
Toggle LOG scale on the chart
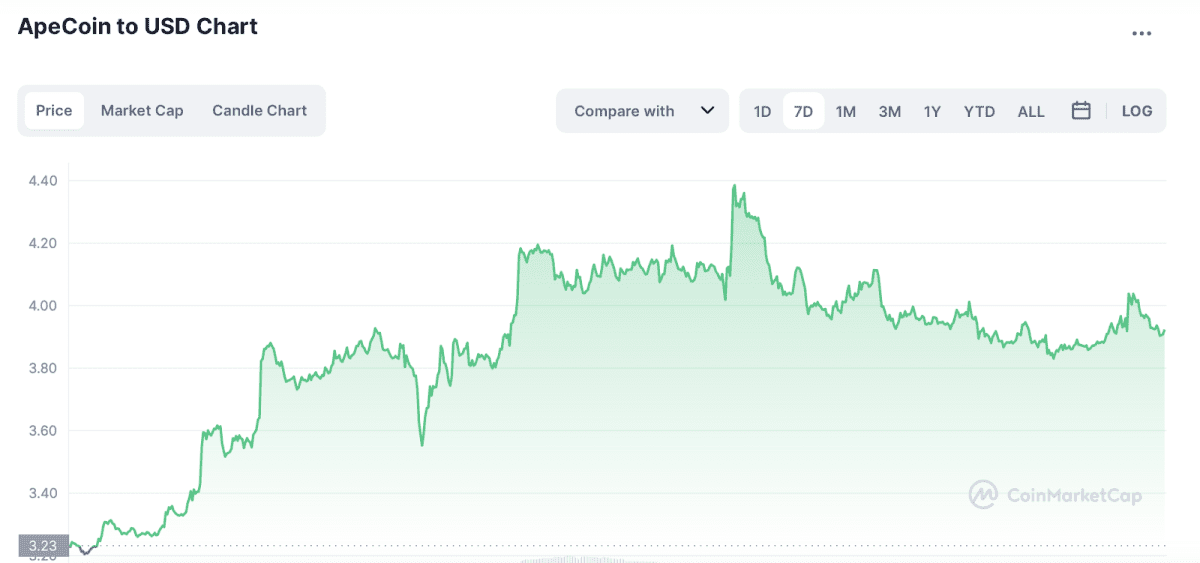[x=1137, y=111]
